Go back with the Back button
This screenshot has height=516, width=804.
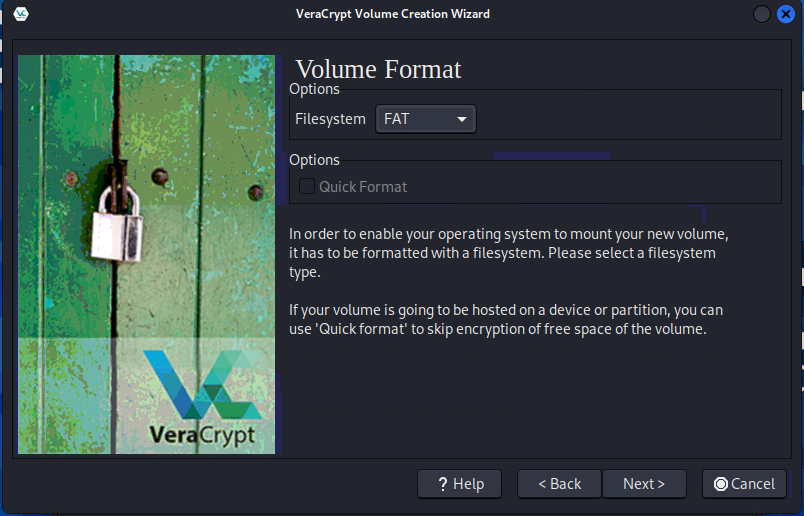559,484
